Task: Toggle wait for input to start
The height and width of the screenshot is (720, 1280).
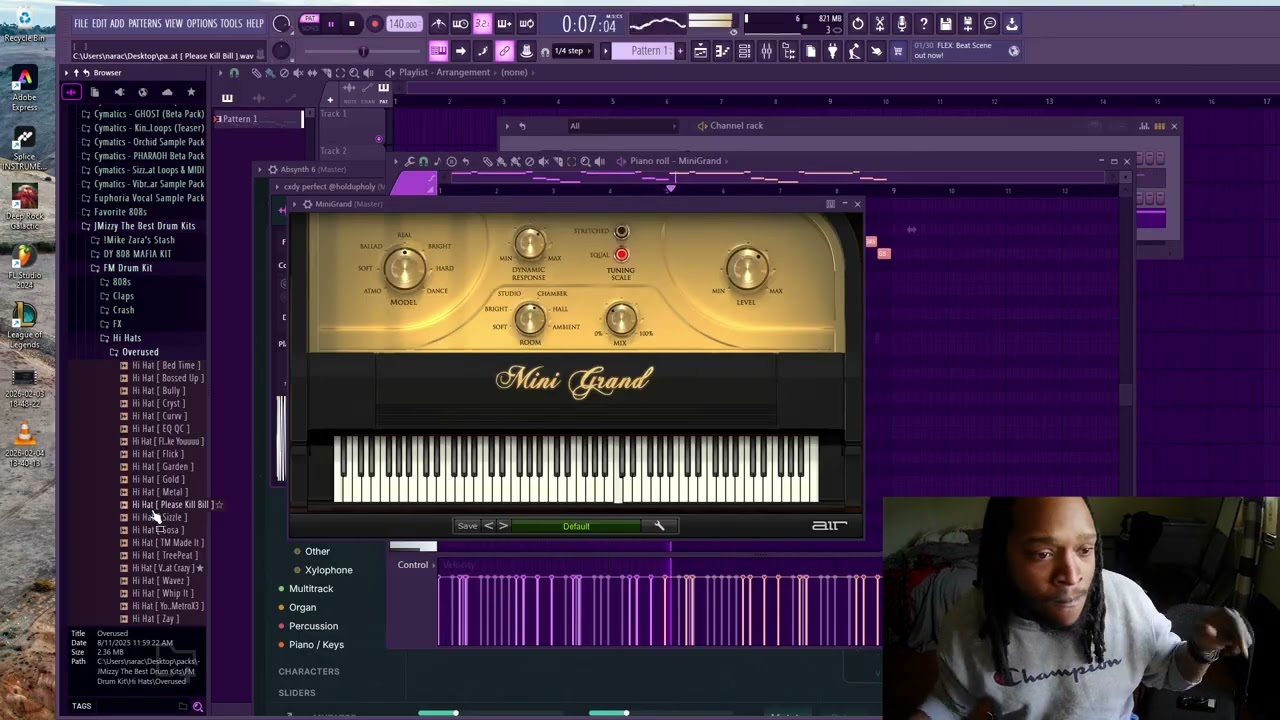Action: (x=460, y=23)
